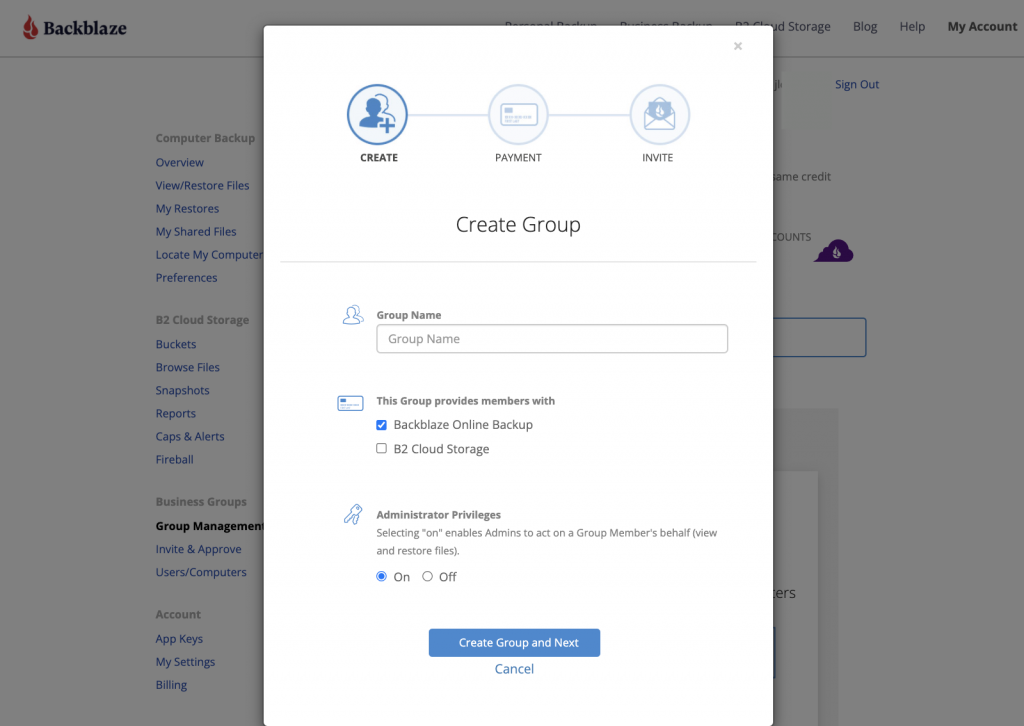Cancel the group creation
The width and height of the screenshot is (1024, 726).
(x=514, y=669)
